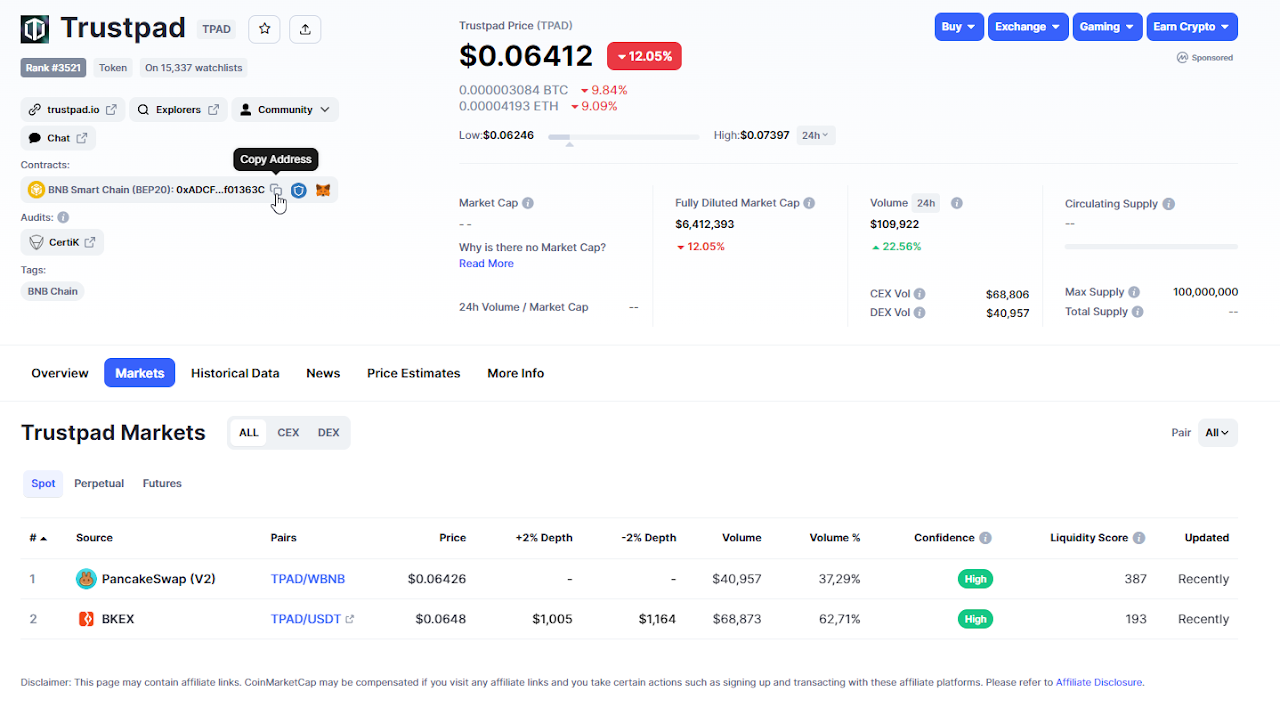The image size is (1280, 716).
Task: Click Liquidity Score column info icon
Action: pyautogui.click(x=1139, y=538)
